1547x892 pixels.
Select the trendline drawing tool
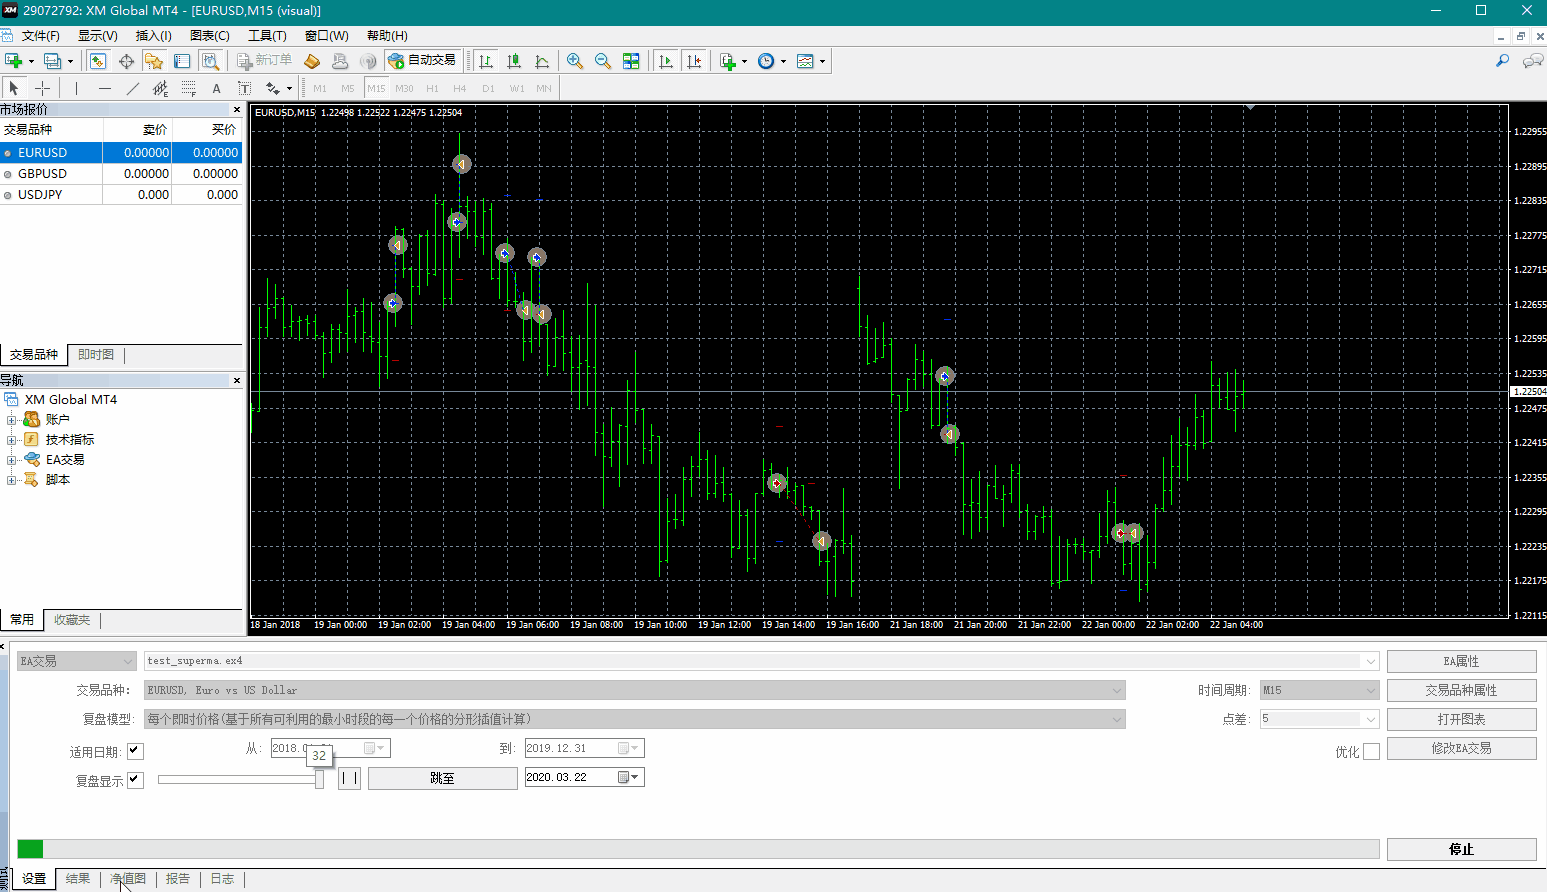tap(132, 88)
